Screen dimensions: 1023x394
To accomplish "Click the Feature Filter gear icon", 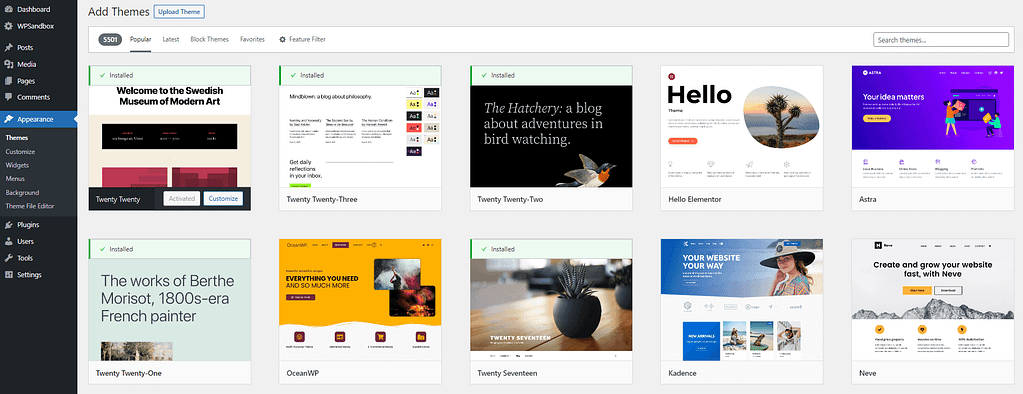I will coord(282,40).
